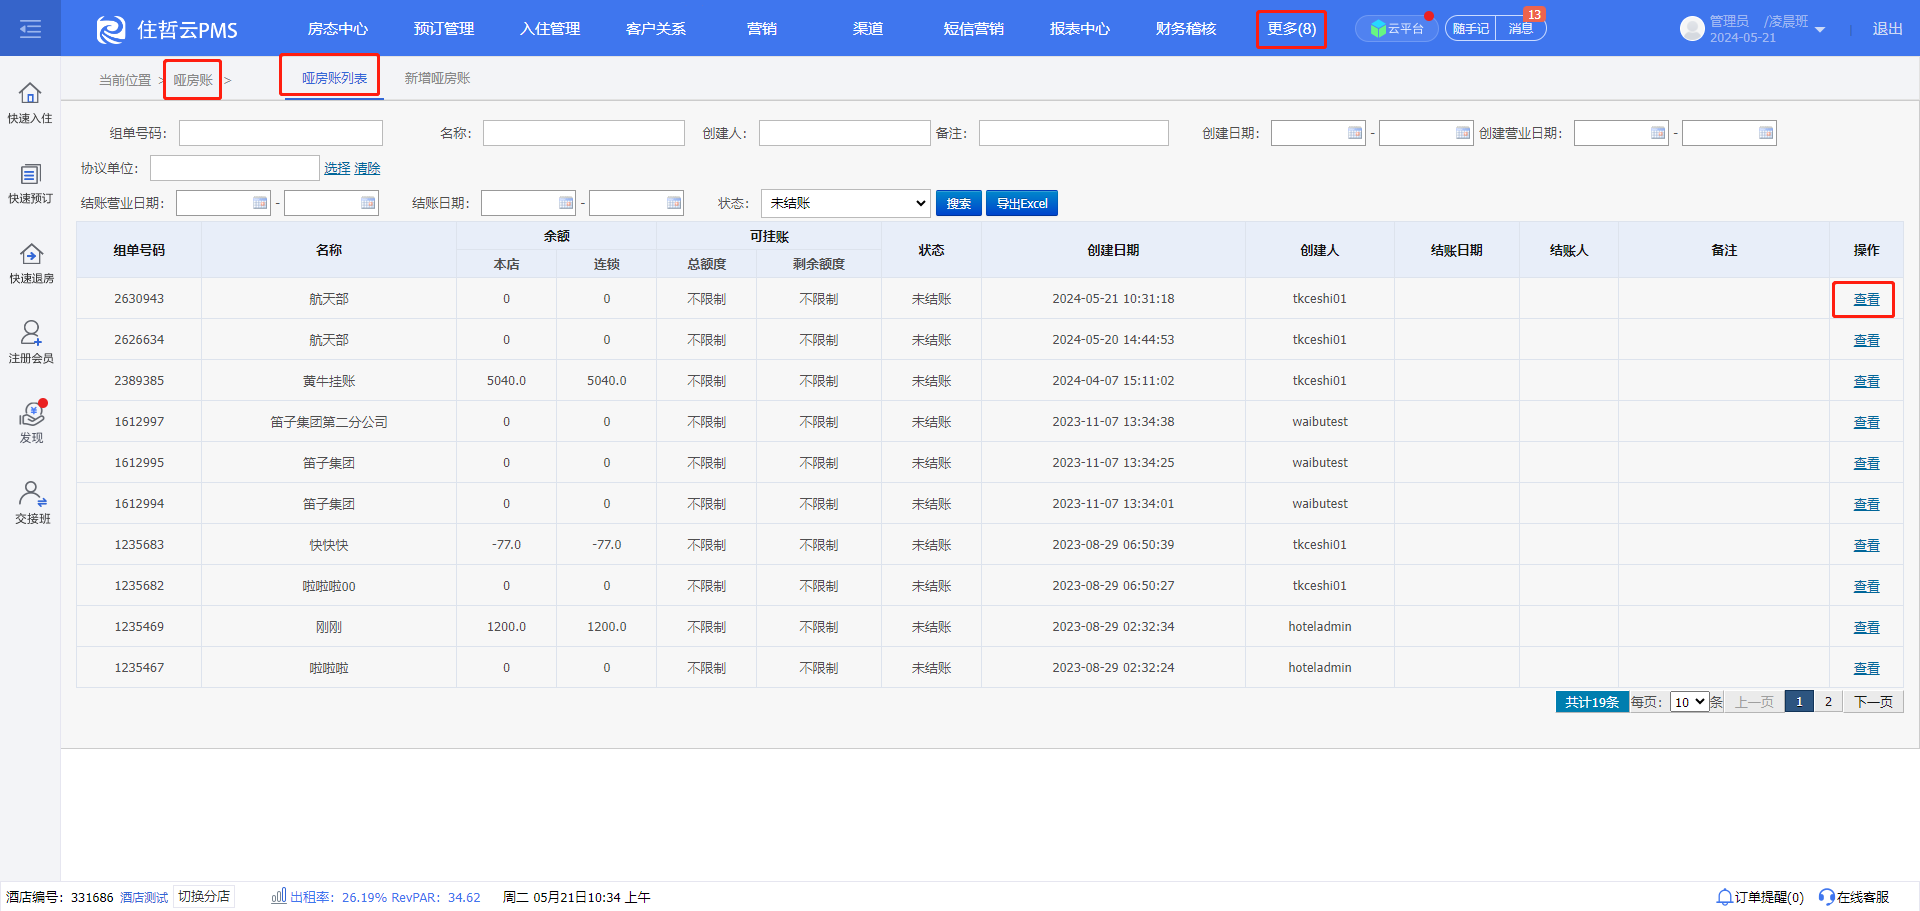The image size is (1920, 911).
Task: Open 渠道 menu
Action: pyautogui.click(x=868, y=29)
